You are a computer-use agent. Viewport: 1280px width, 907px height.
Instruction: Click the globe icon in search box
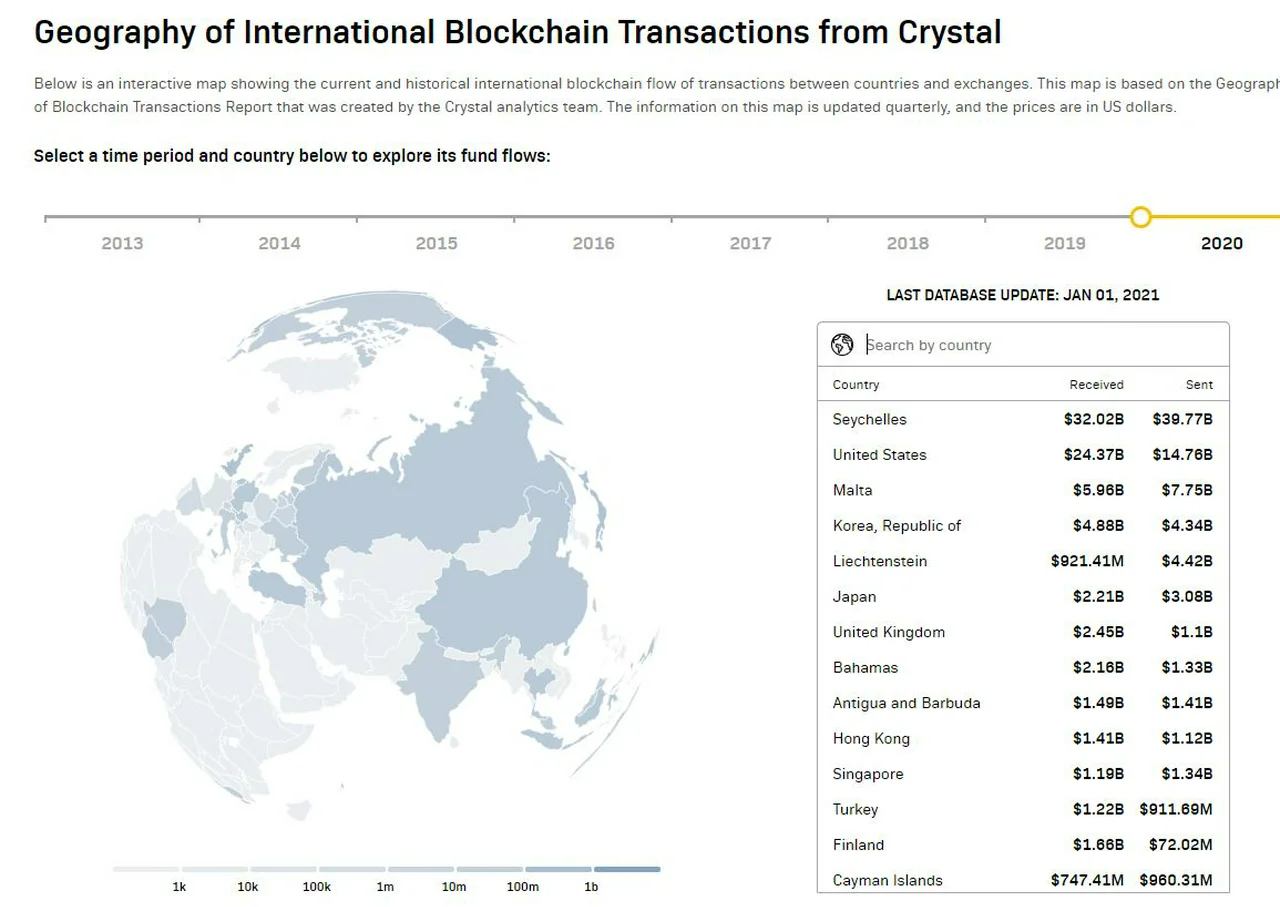pos(842,345)
